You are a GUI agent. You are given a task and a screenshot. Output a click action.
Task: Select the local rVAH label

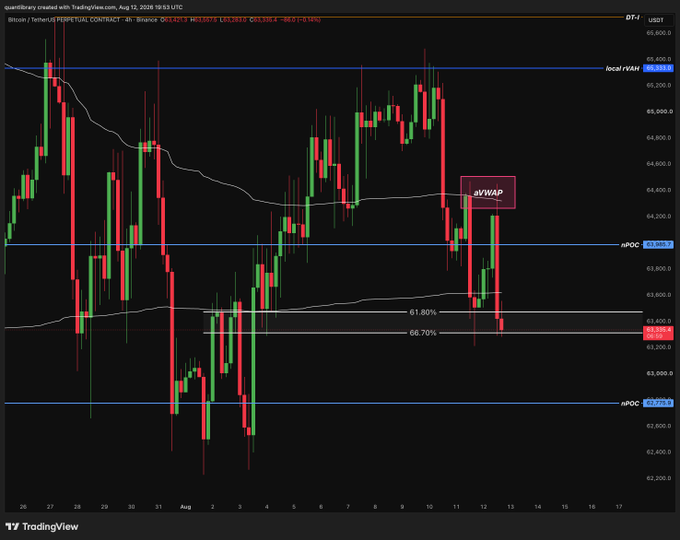622,69
